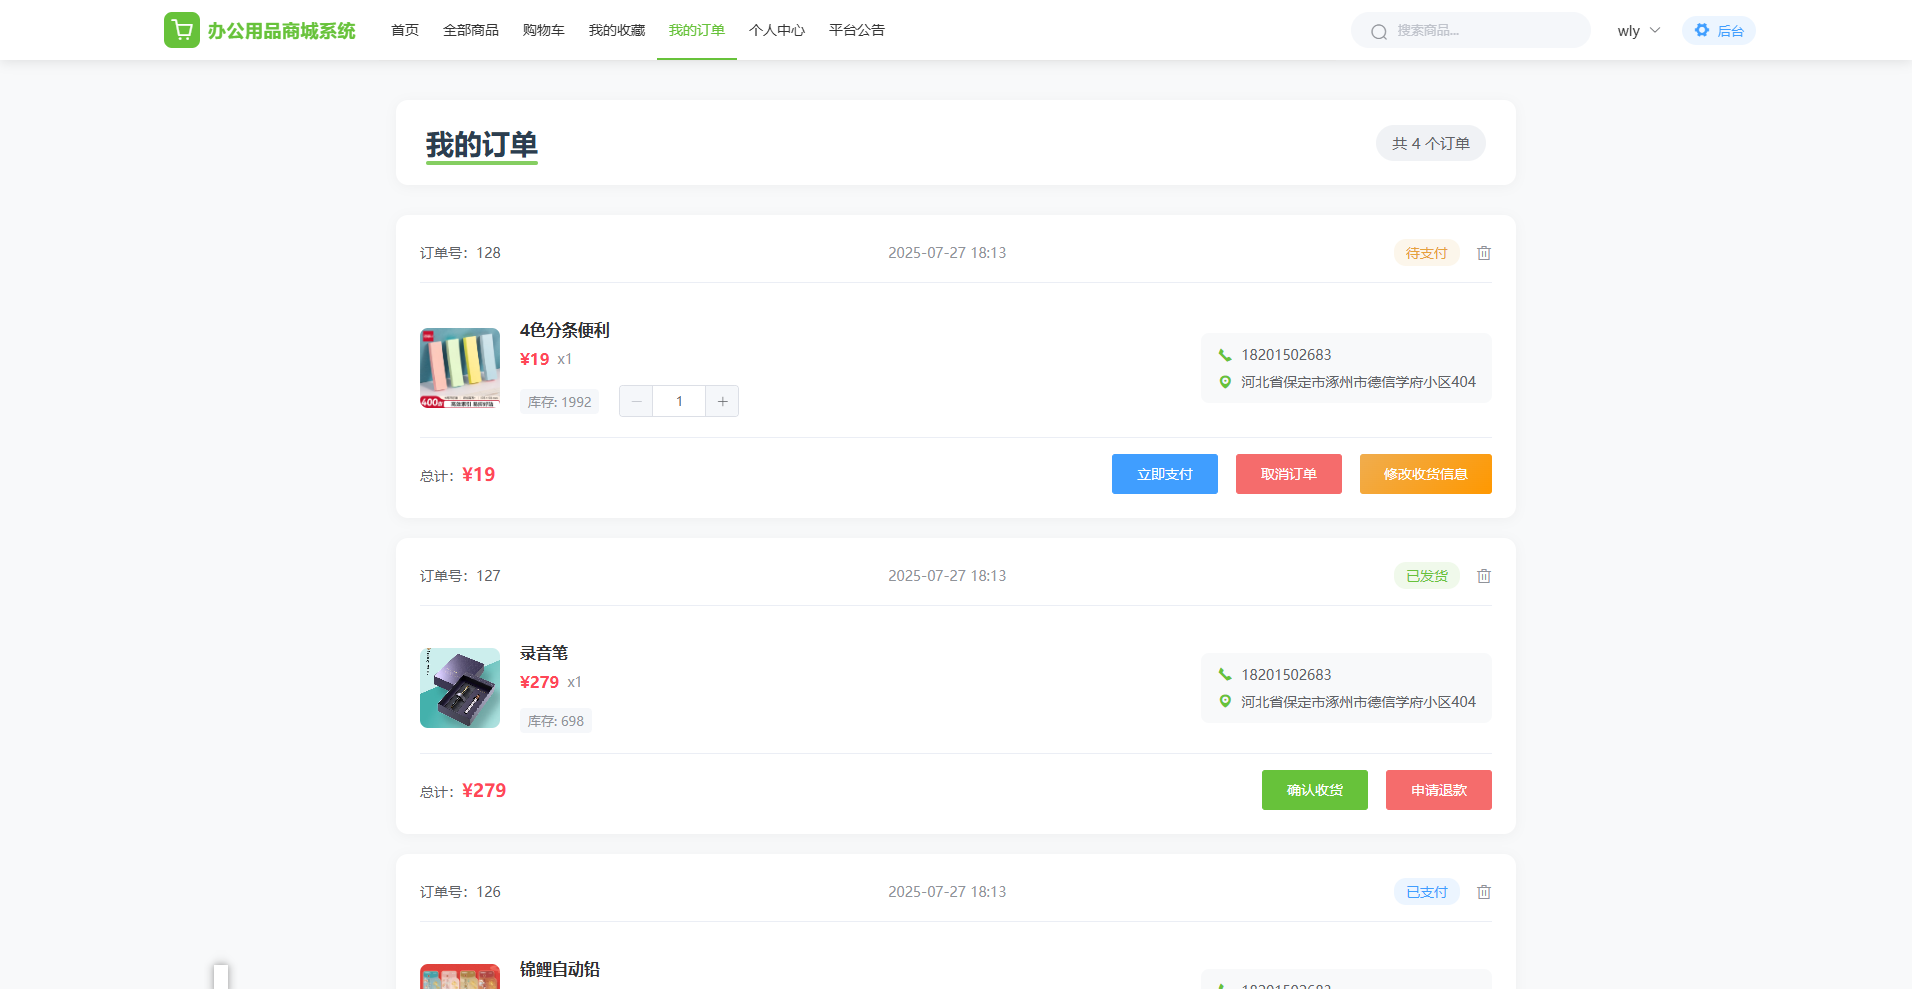Decrease quantity with minus button

[636, 401]
